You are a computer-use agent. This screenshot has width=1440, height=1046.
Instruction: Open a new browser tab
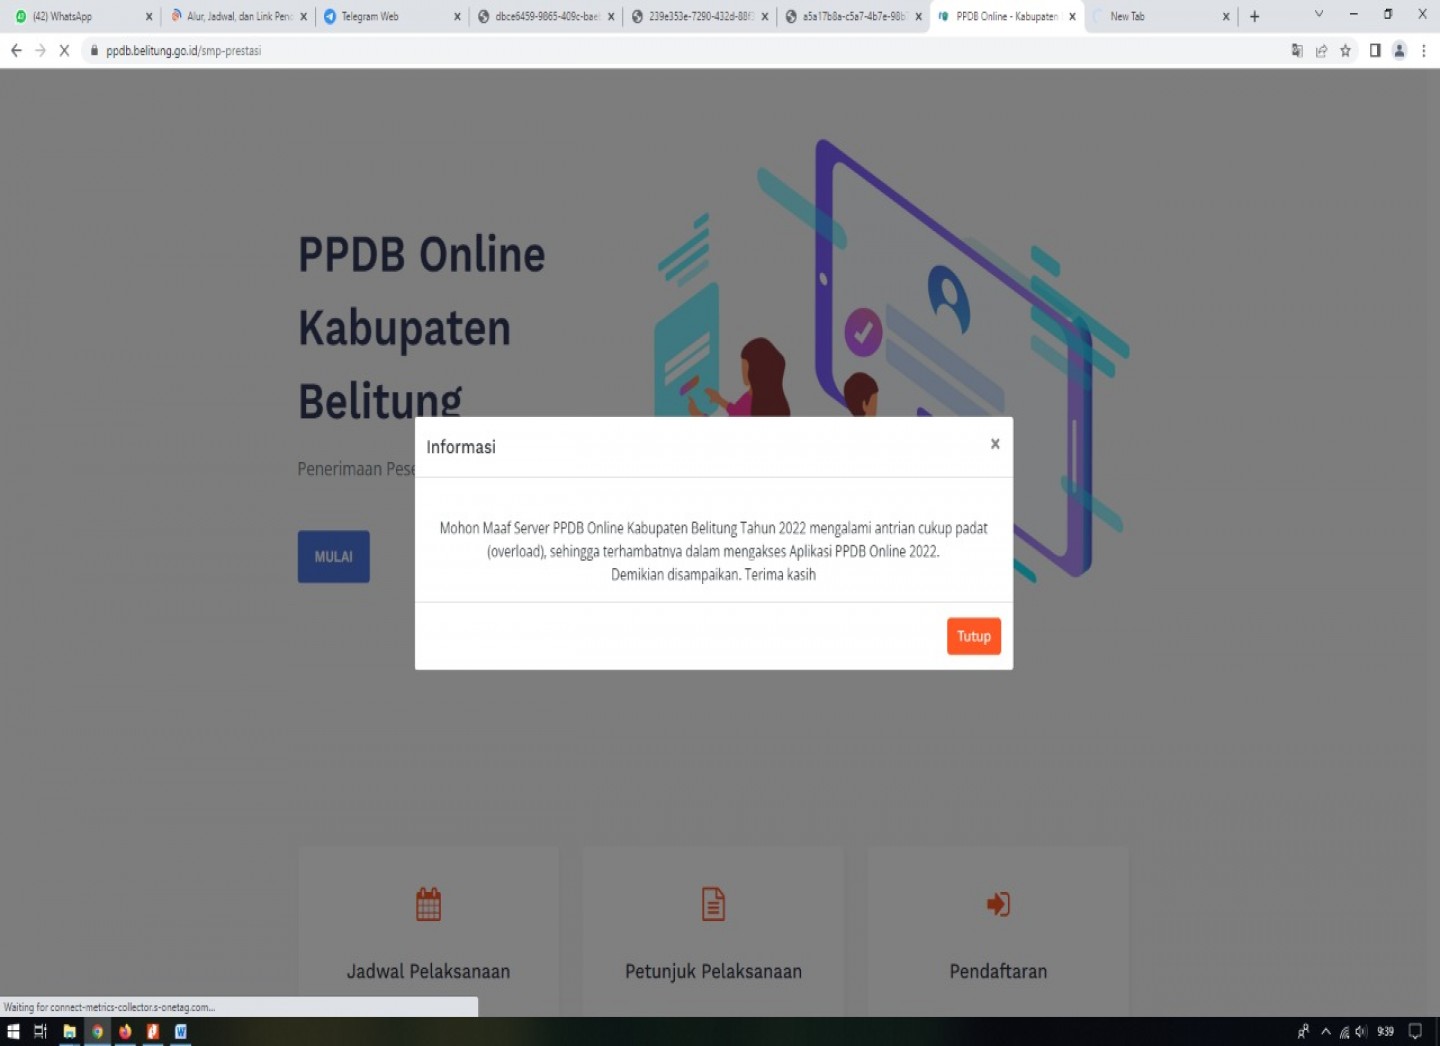[x=1254, y=17]
